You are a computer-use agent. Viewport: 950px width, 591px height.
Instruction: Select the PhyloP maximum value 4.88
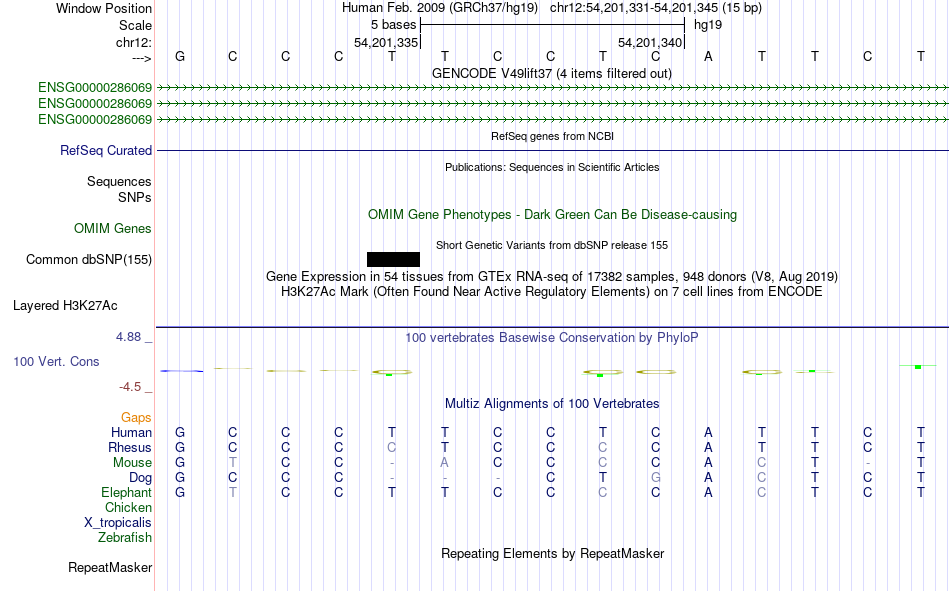pyautogui.click(x=128, y=337)
